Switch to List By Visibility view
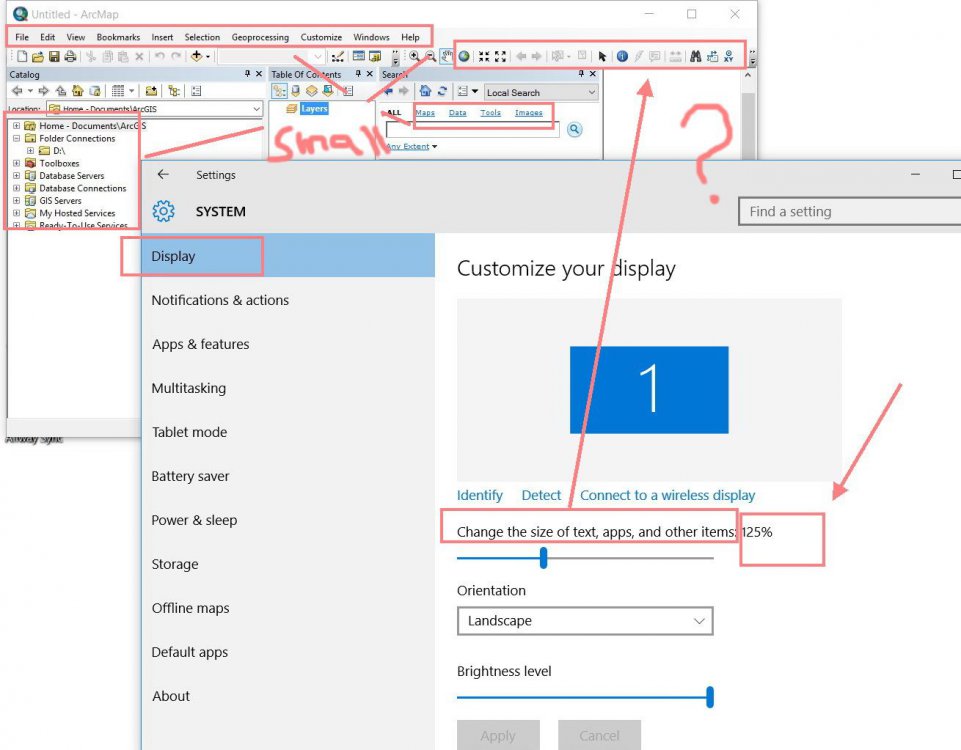 [x=311, y=91]
